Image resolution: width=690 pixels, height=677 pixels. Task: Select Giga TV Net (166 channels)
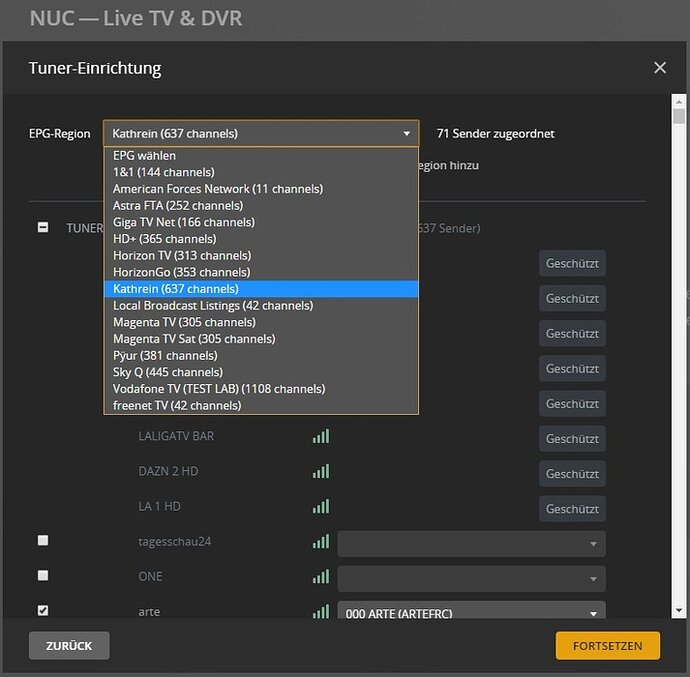point(261,222)
